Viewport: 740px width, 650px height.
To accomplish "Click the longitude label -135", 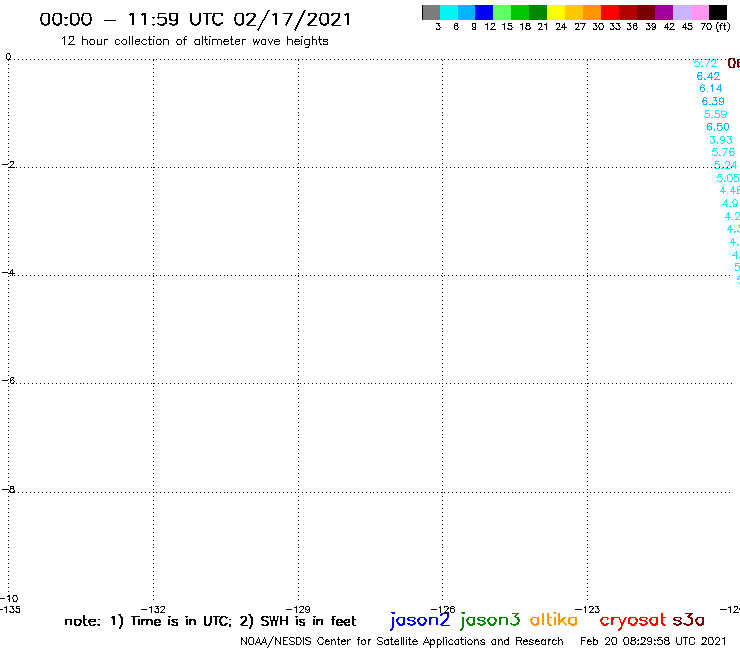I will point(10,609).
